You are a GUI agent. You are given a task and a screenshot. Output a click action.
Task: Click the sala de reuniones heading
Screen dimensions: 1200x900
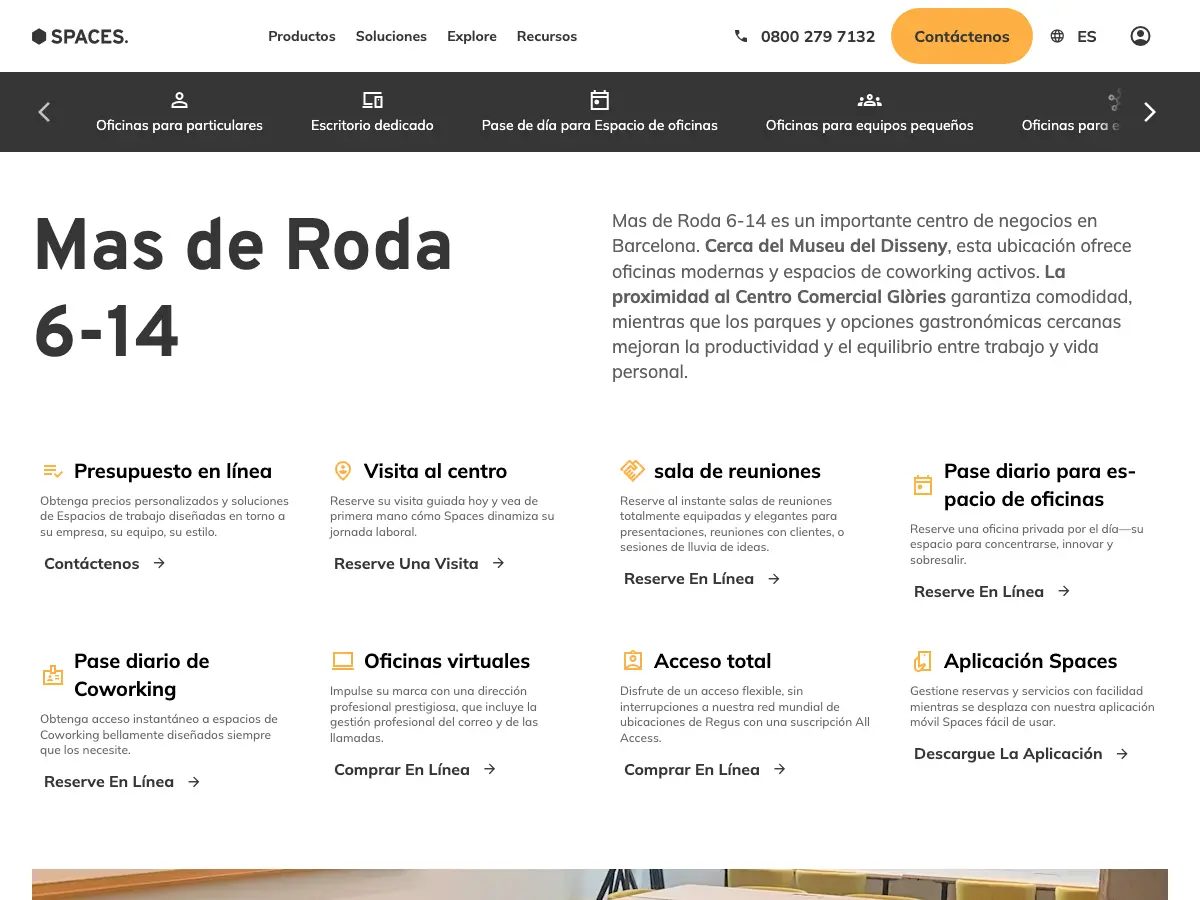[x=737, y=471]
